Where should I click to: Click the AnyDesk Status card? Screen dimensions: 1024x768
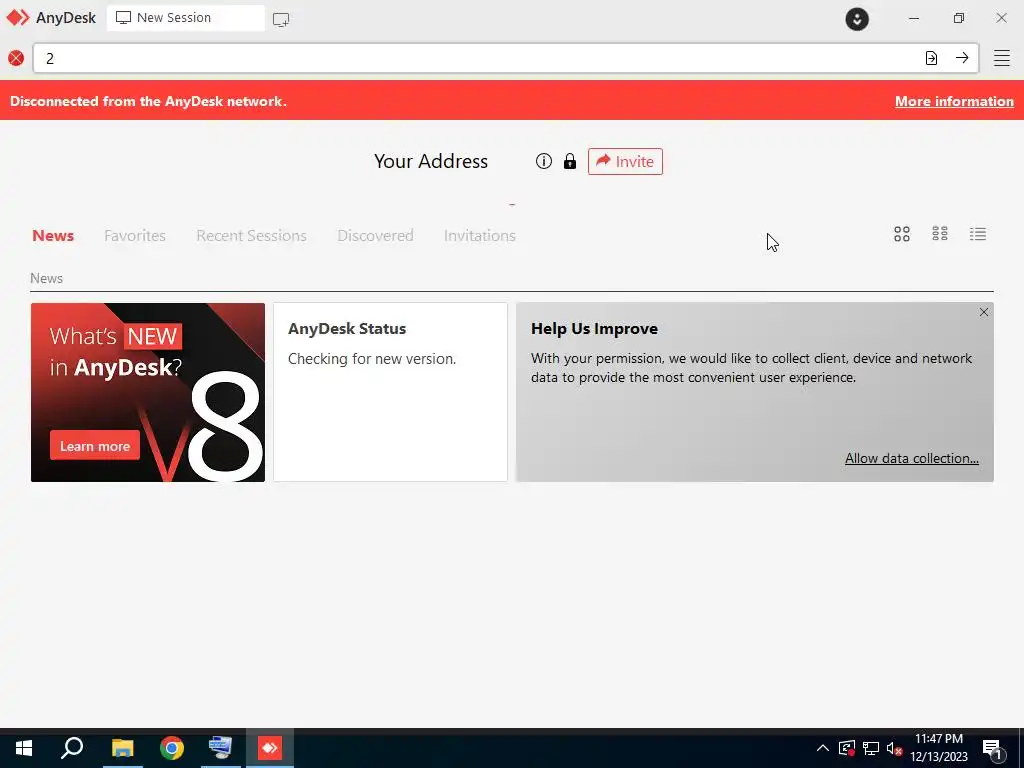390,392
